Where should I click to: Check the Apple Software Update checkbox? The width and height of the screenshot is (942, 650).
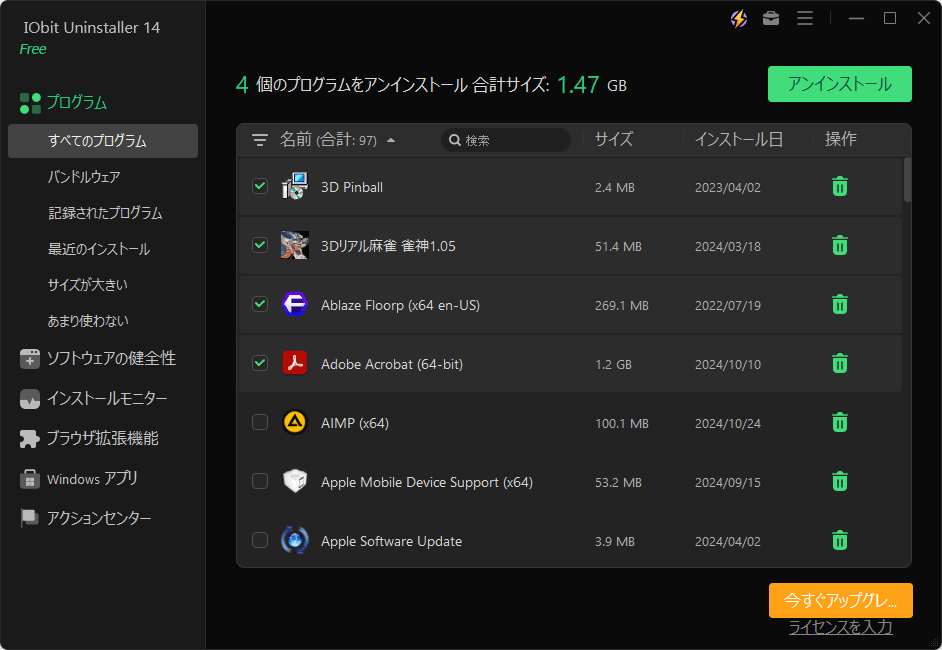[x=260, y=540]
